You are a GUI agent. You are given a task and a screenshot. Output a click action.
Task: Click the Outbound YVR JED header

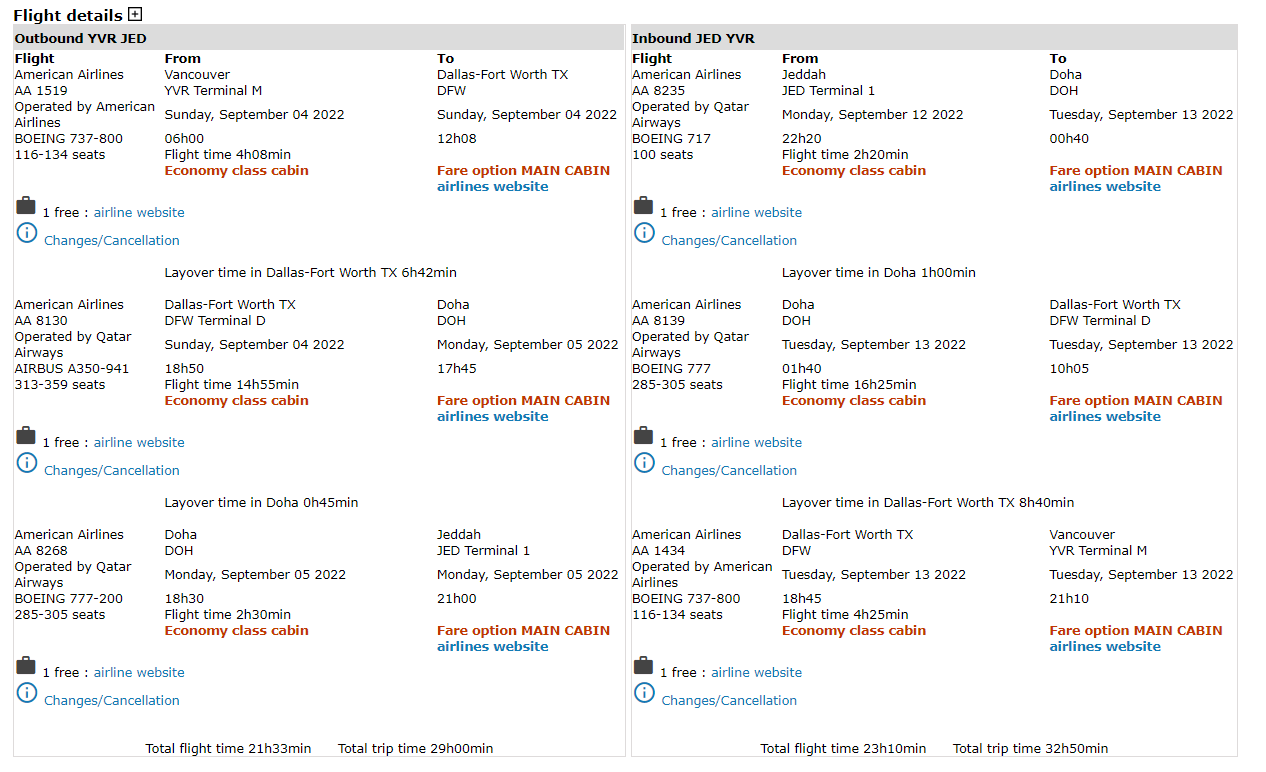click(80, 39)
